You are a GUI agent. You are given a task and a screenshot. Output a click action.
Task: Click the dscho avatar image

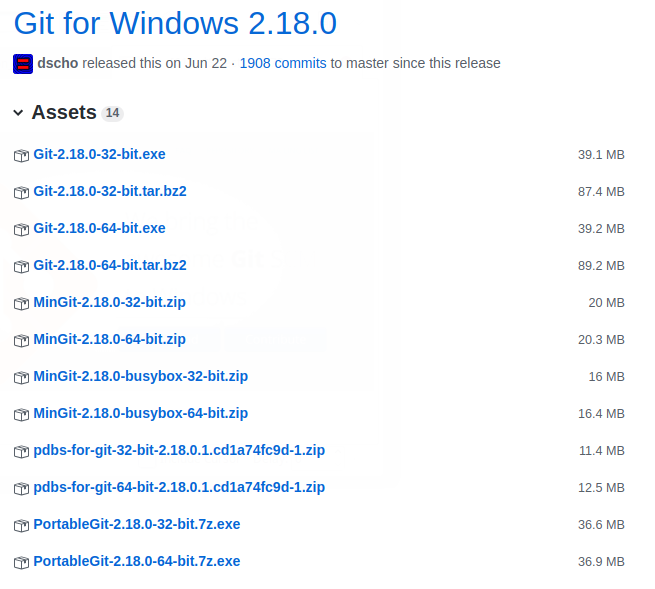23,64
